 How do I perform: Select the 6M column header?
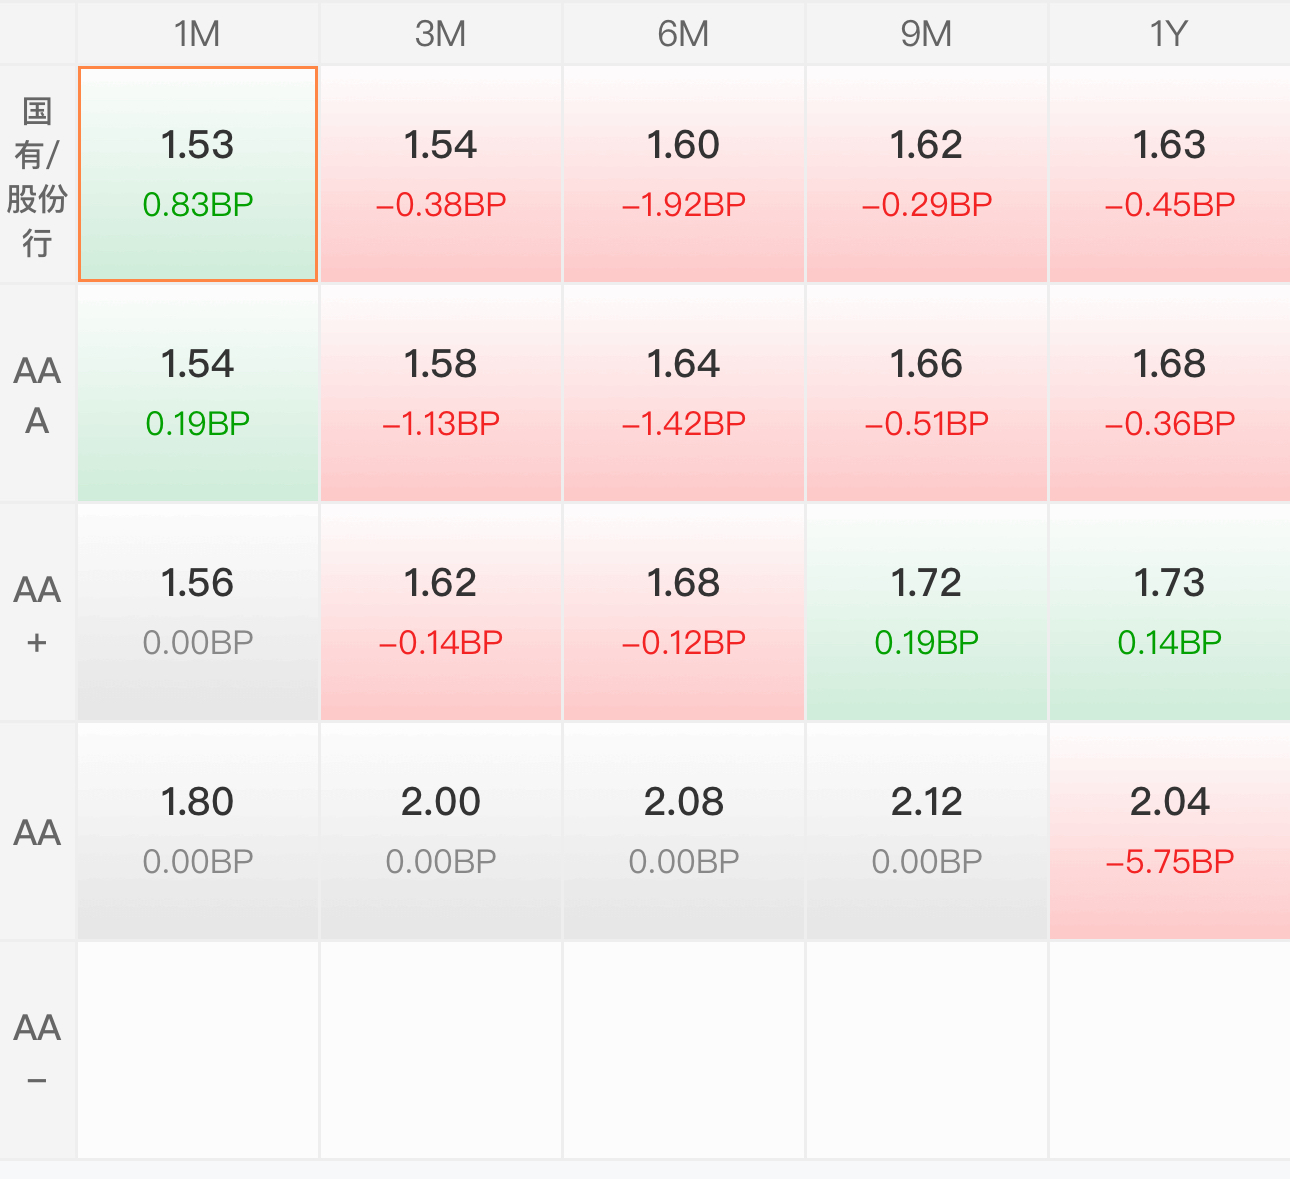click(684, 33)
